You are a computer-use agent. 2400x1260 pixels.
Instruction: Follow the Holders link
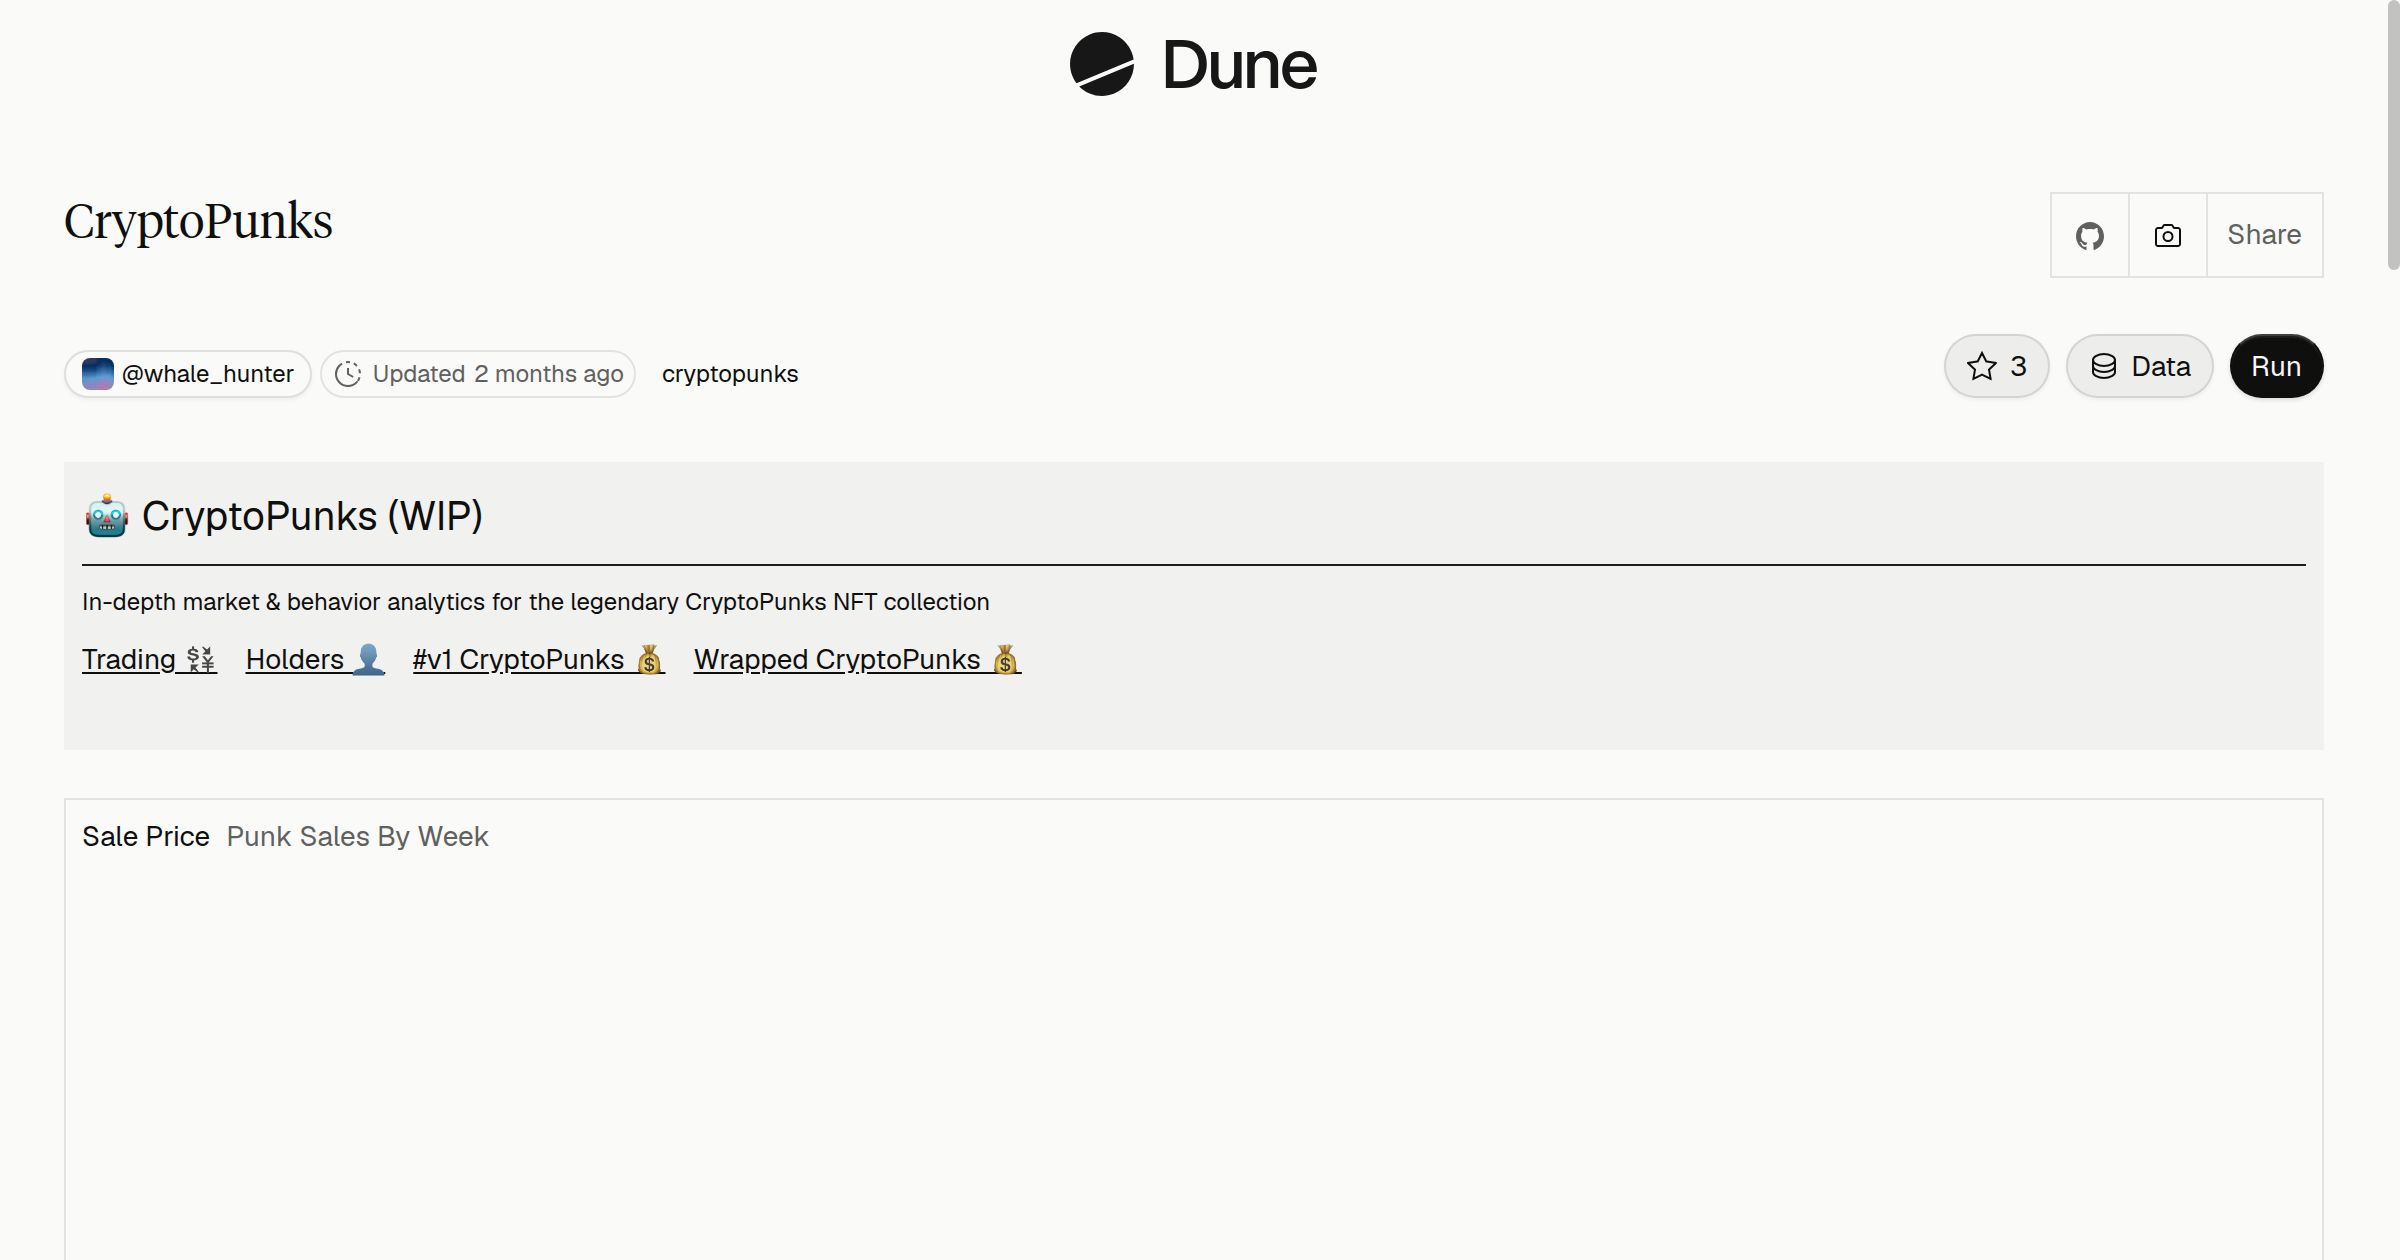point(315,660)
